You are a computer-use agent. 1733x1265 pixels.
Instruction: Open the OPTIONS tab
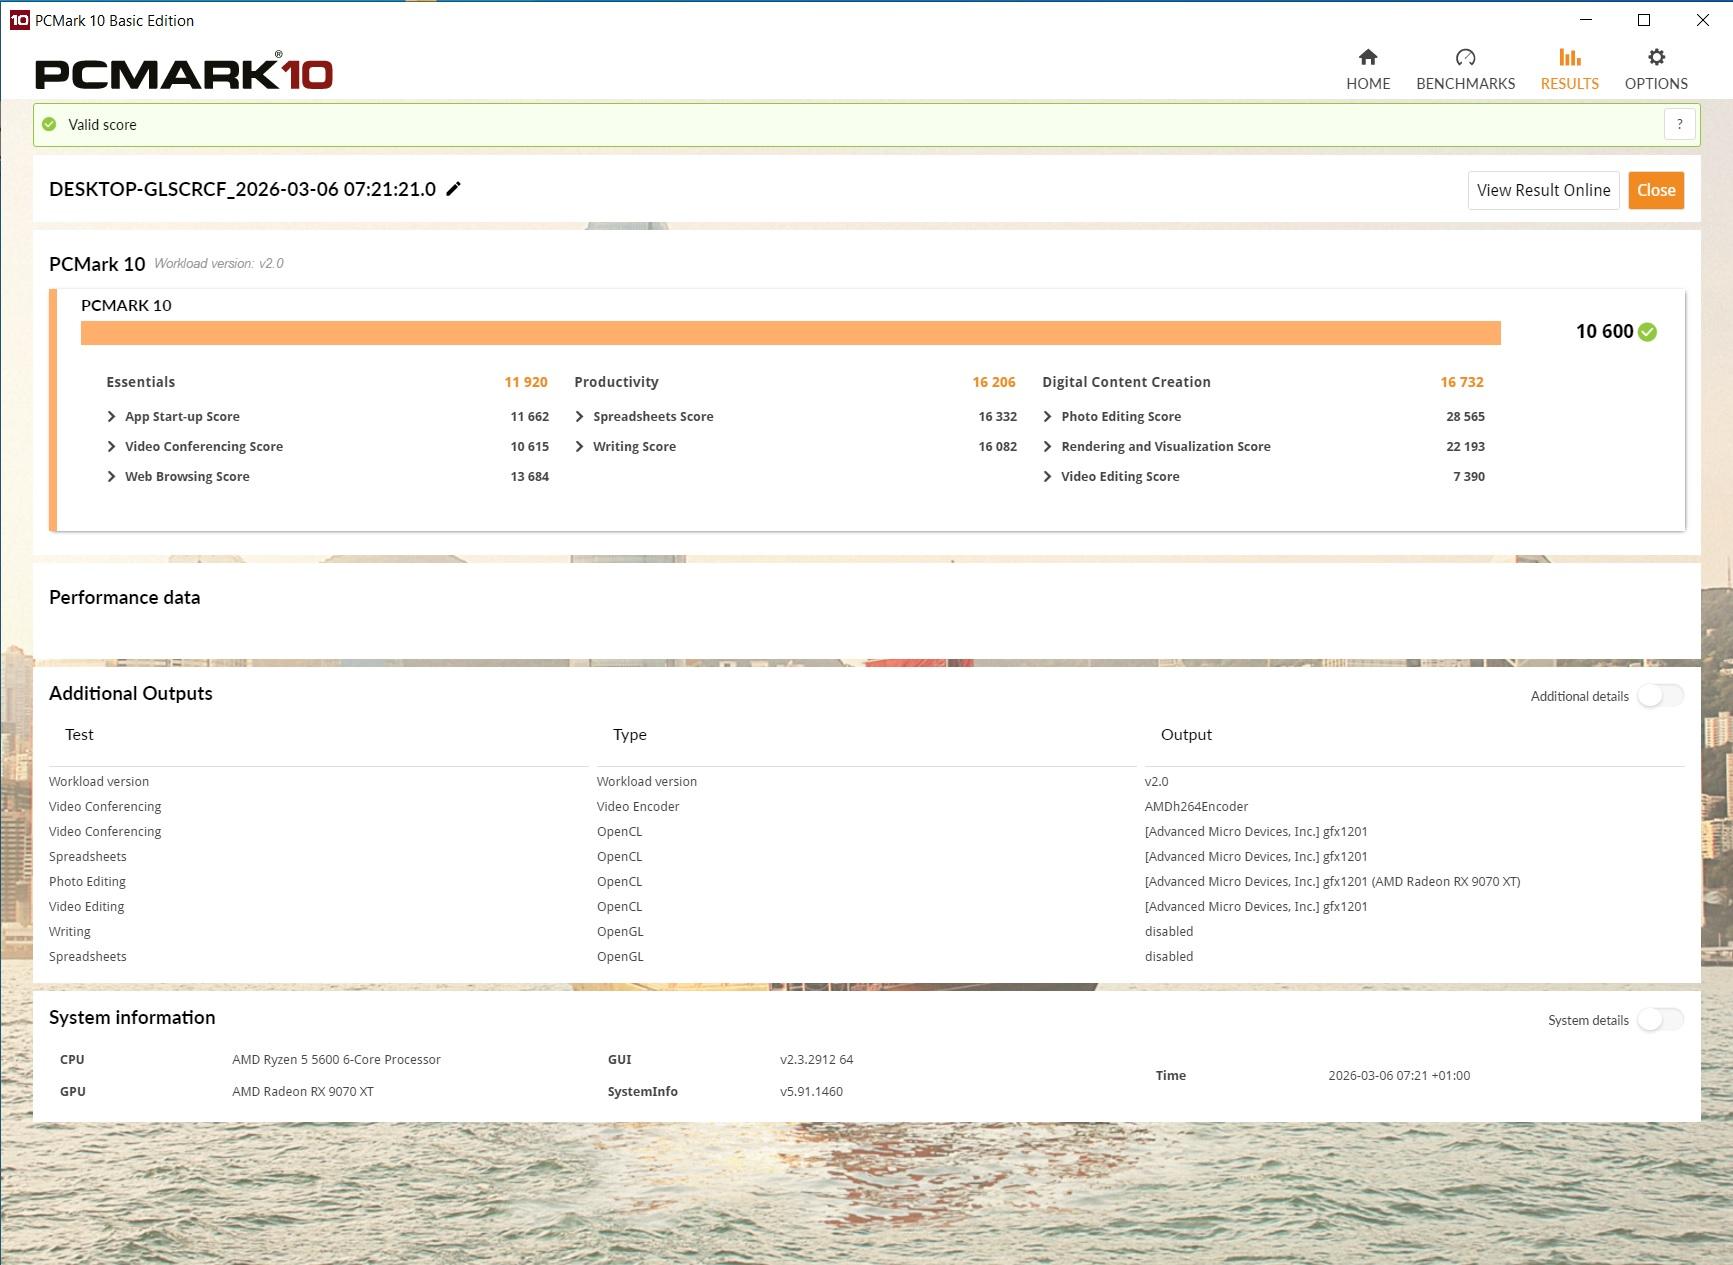pyautogui.click(x=1656, y=70)
